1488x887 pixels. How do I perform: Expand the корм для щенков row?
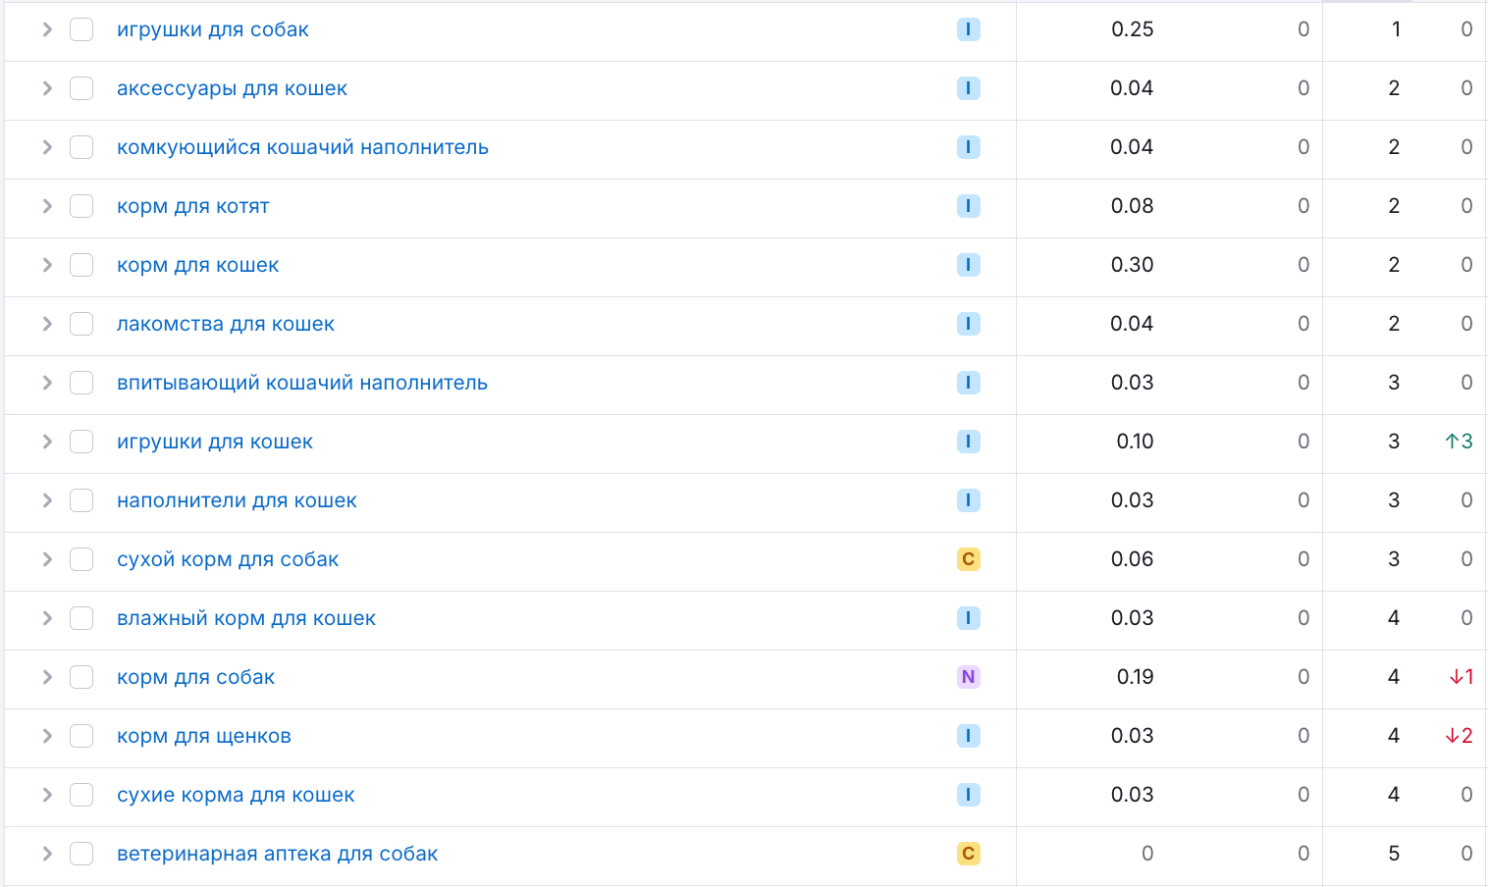point(47,736)
